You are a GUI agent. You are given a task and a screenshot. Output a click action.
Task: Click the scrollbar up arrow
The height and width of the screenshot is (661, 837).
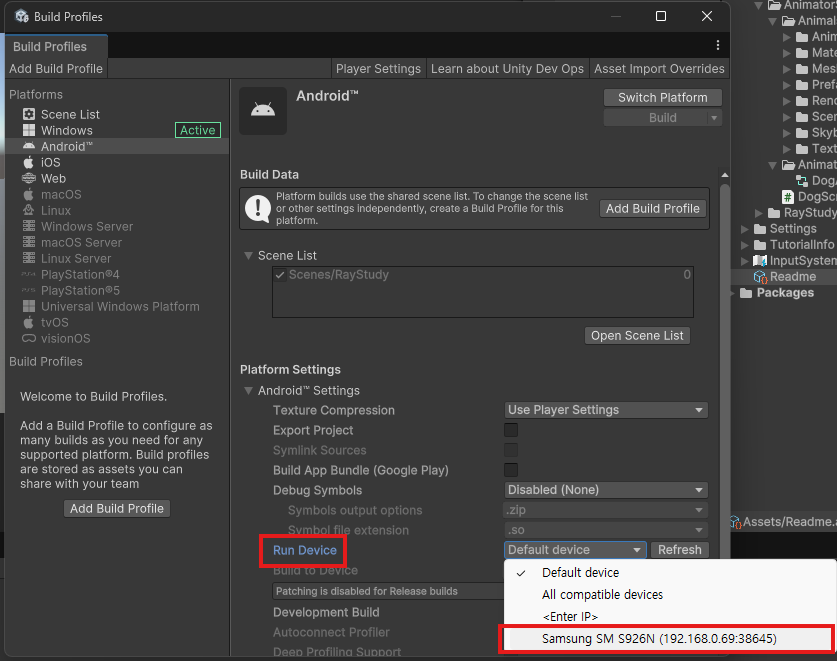[724, 175]
